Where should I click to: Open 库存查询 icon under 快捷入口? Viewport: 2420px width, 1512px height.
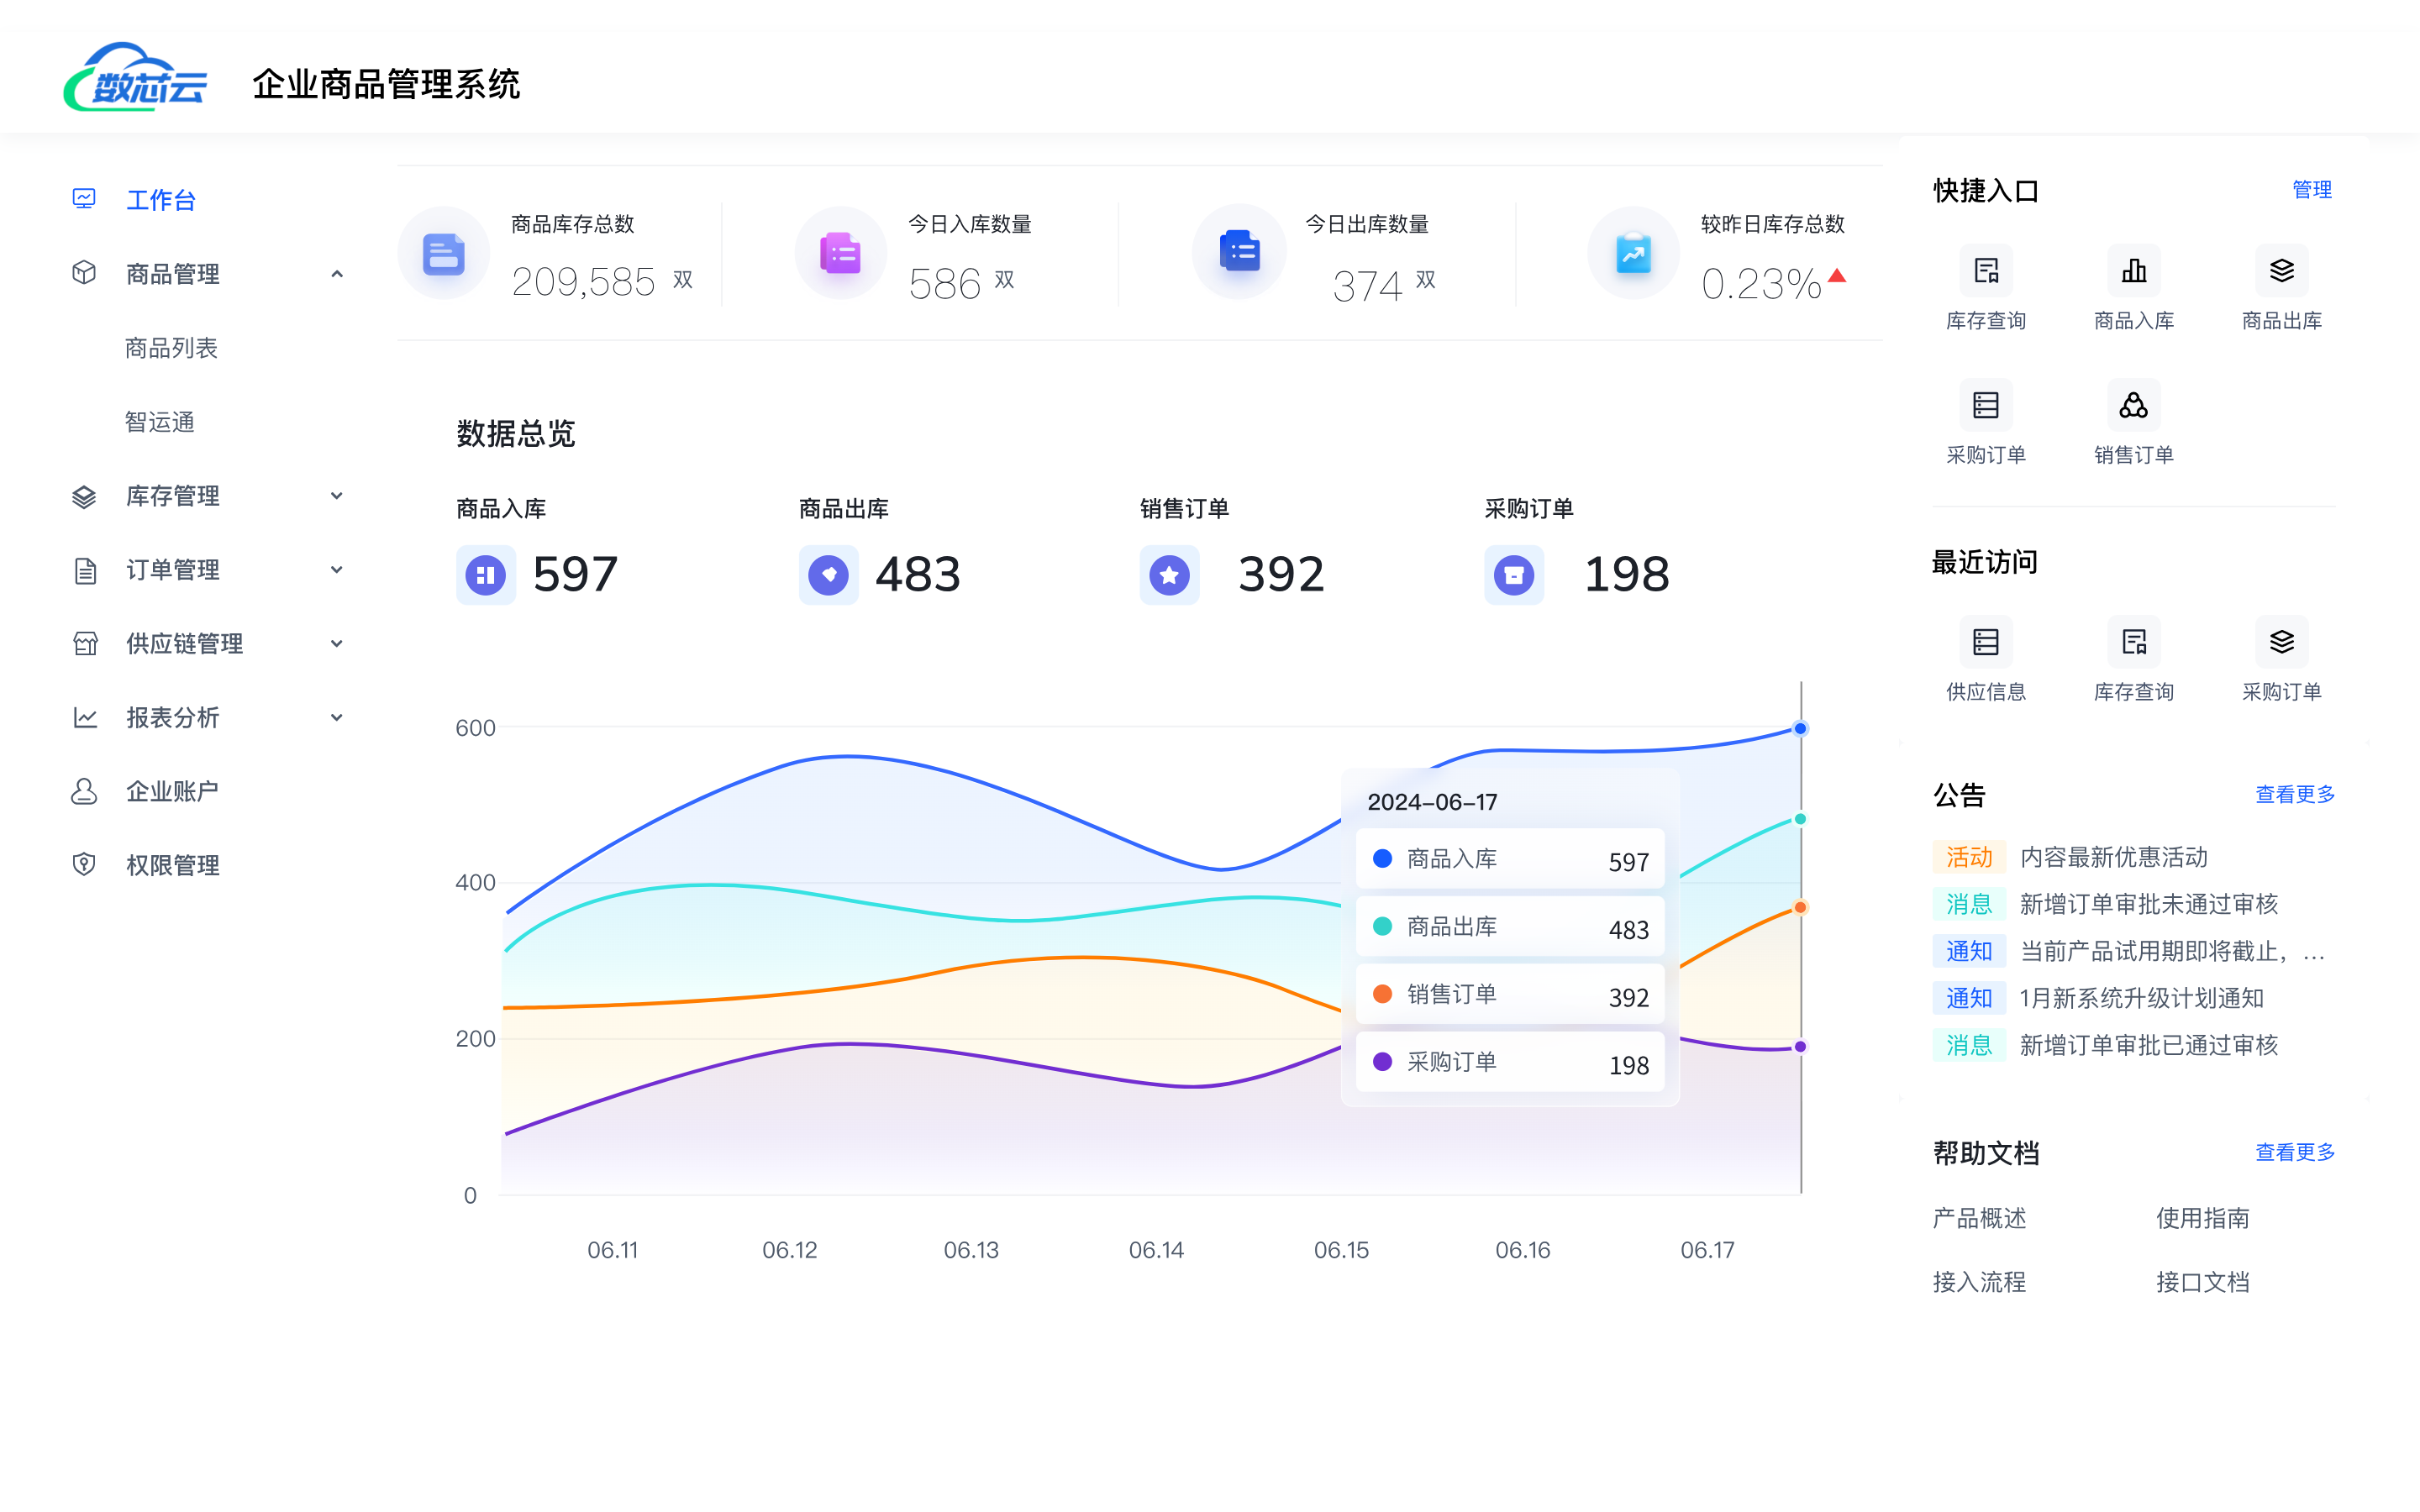pos(1986,270)
